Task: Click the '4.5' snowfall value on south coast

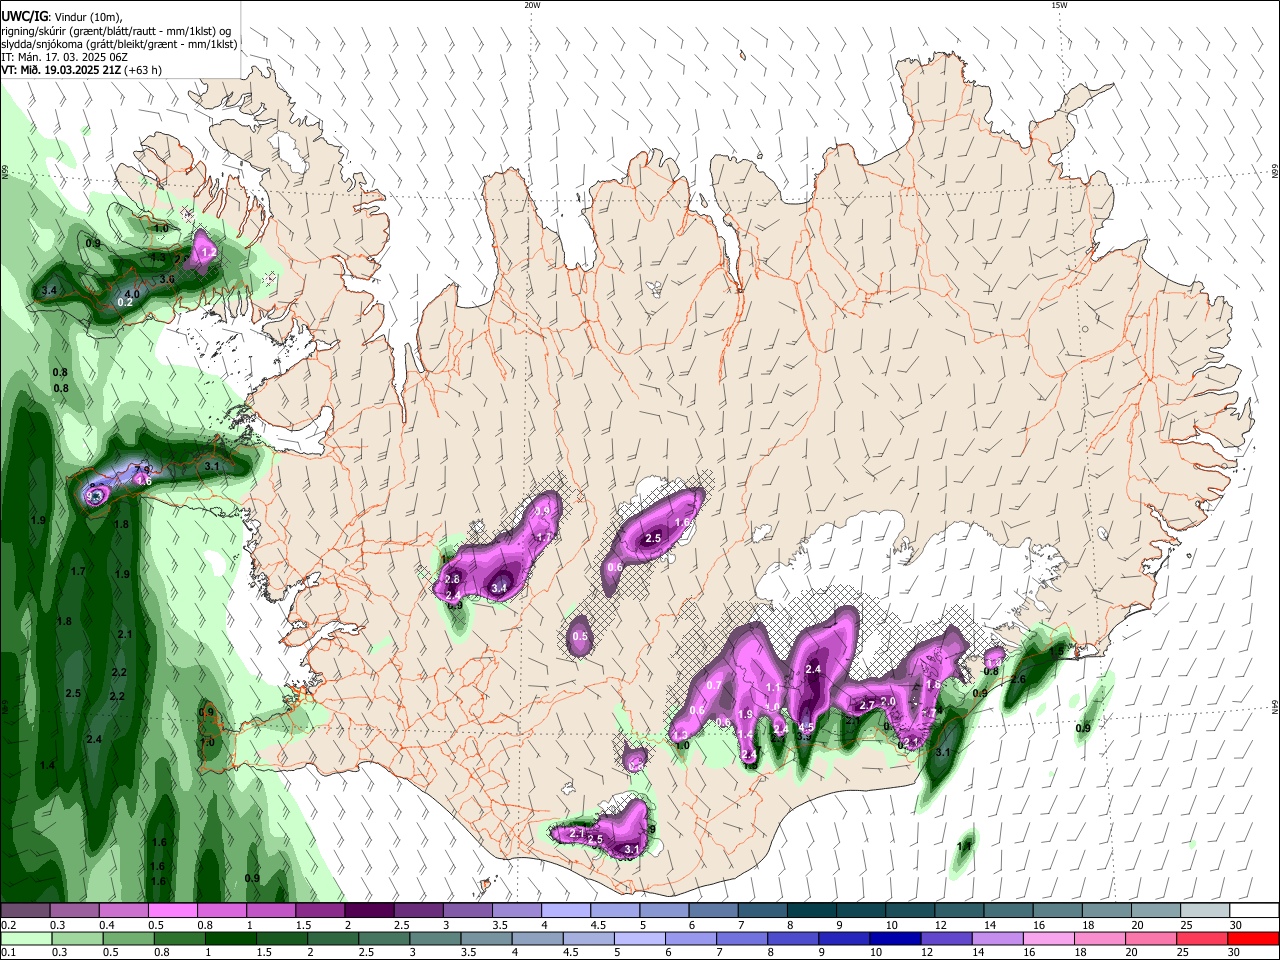Action: [806, 728]
